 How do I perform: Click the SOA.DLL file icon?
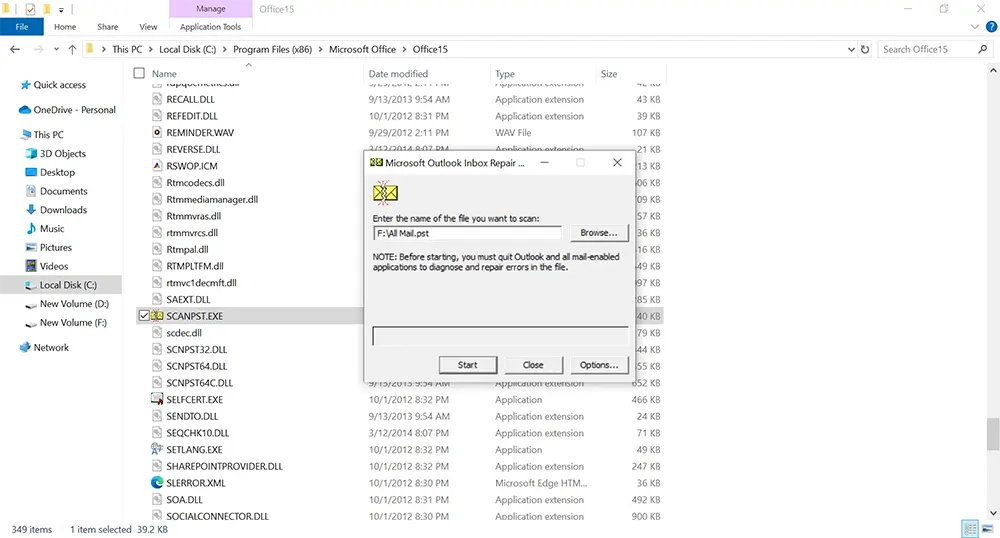click(157, 500)
